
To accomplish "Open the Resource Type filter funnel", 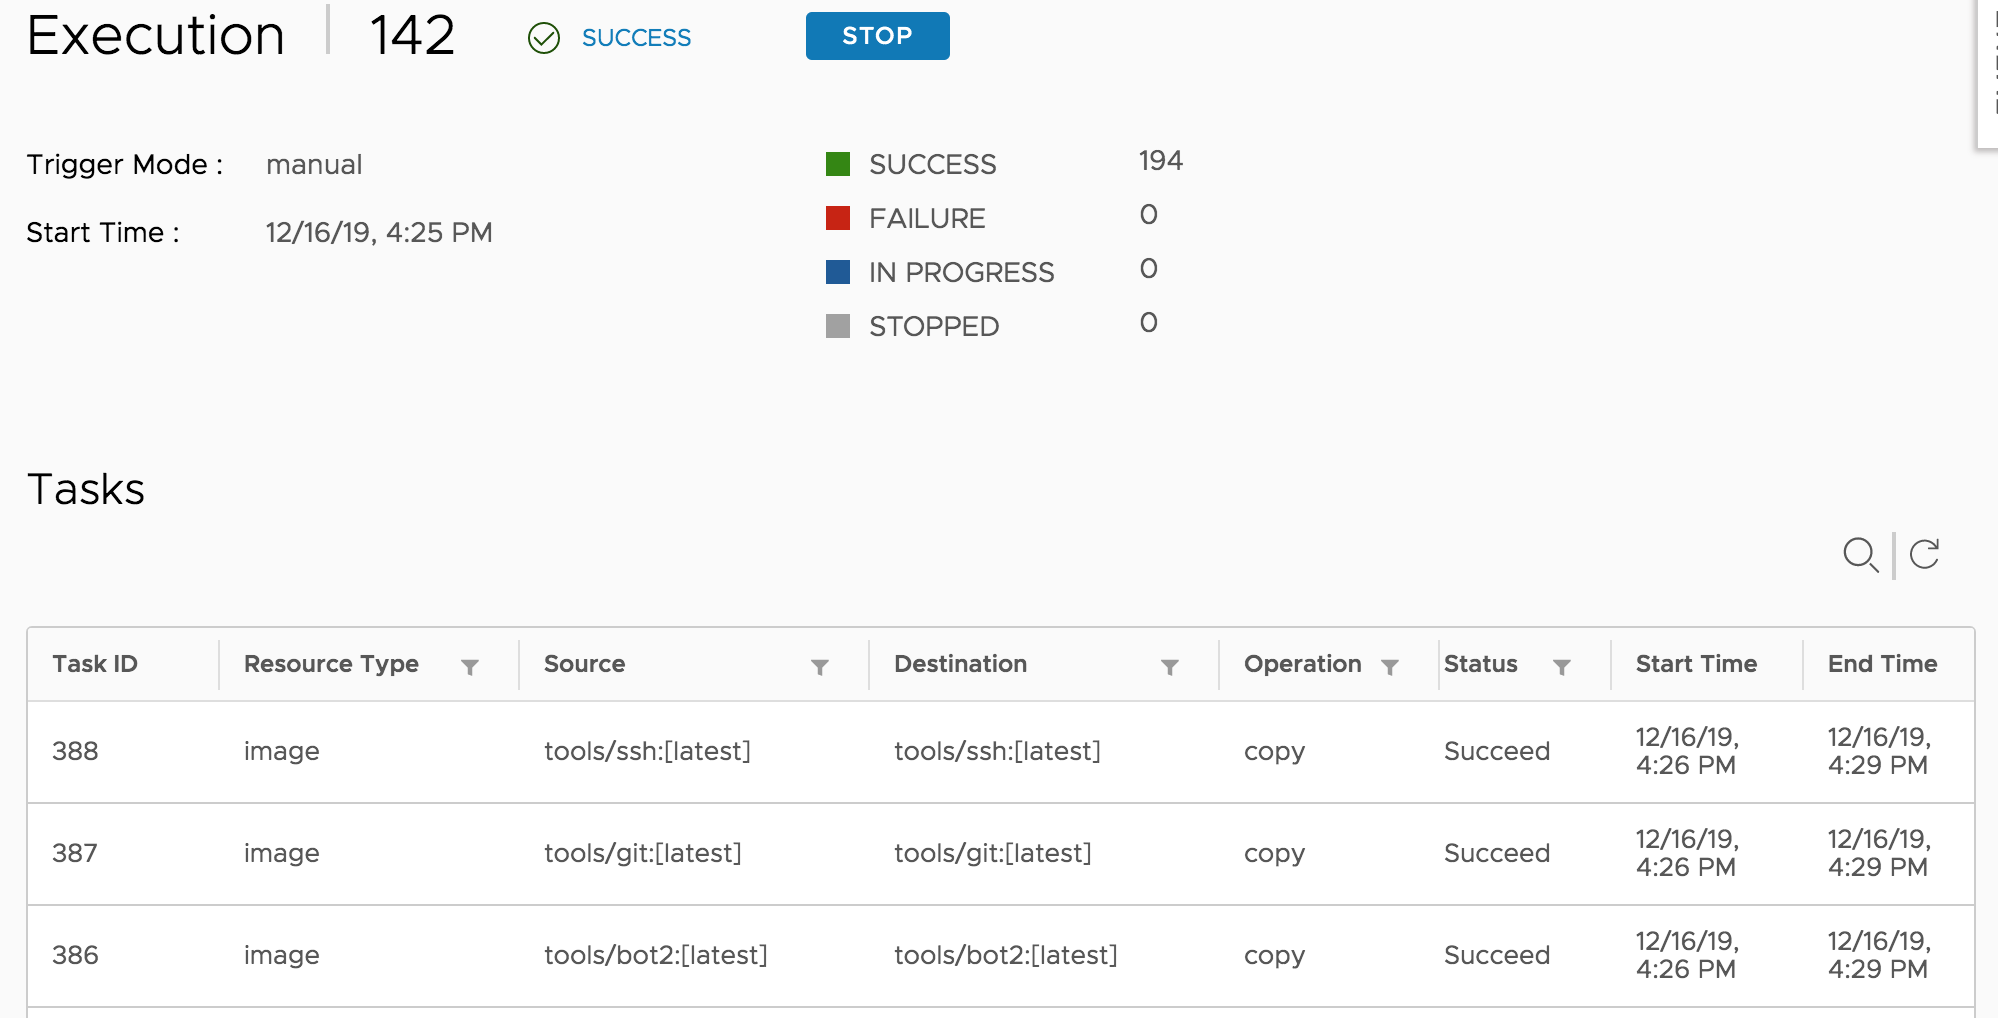I will coord(470,665).
